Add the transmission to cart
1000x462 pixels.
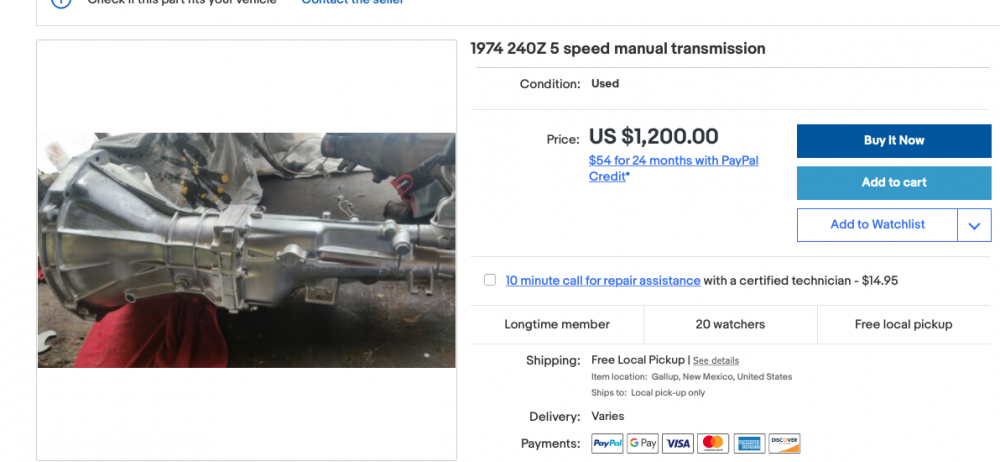point(893,183)
